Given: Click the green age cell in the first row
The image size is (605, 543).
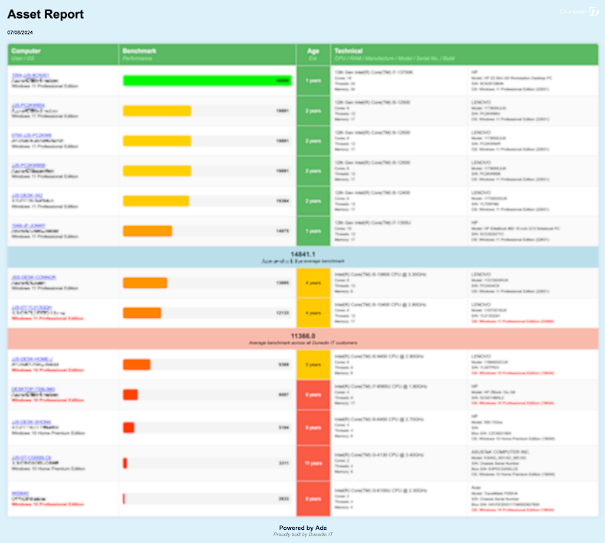Looking at the screenshot, I should 313,81.
